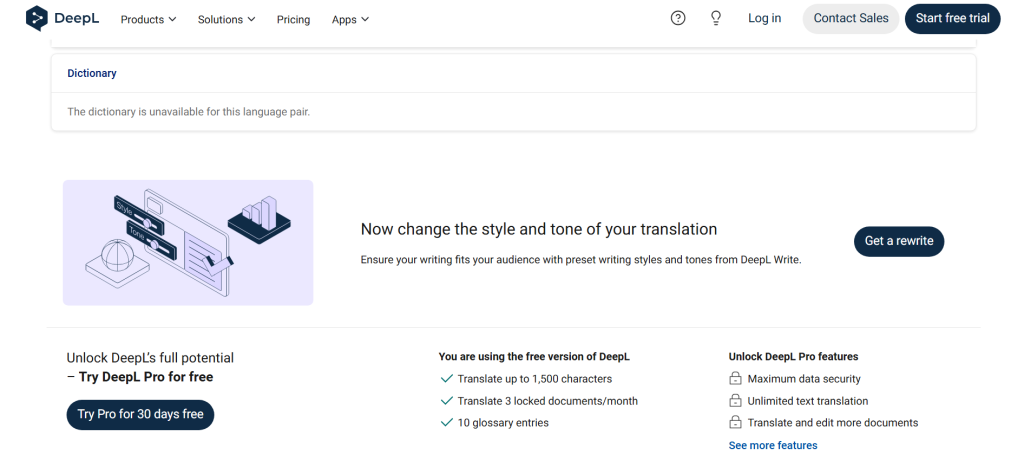Open the help question mark icon
The image size is (1024, 467).
678,18
